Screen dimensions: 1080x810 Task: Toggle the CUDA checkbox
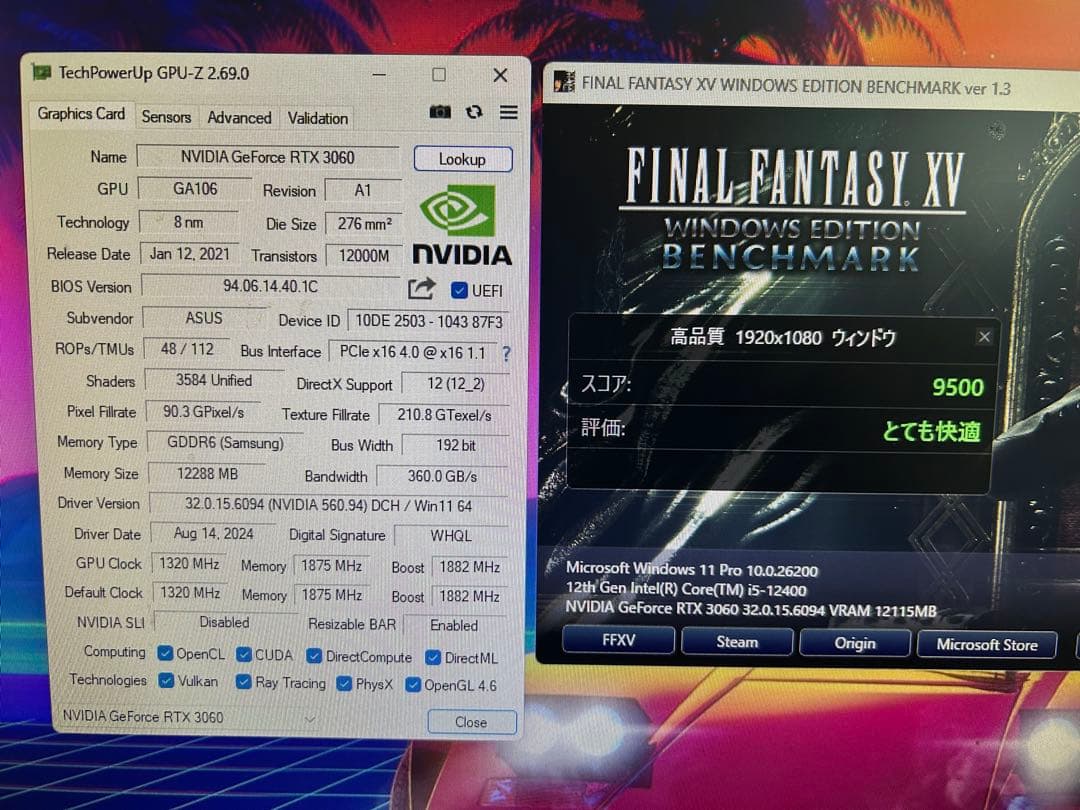tap(243, 654)
